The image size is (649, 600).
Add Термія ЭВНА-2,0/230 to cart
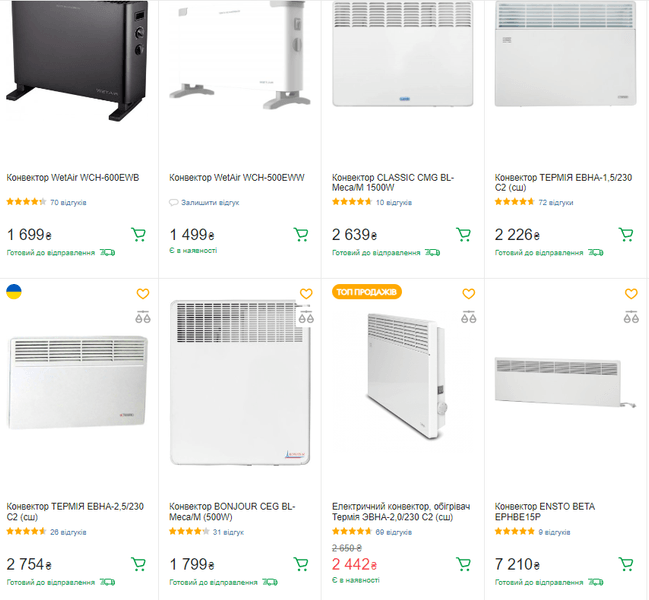[x=464, y=564]
